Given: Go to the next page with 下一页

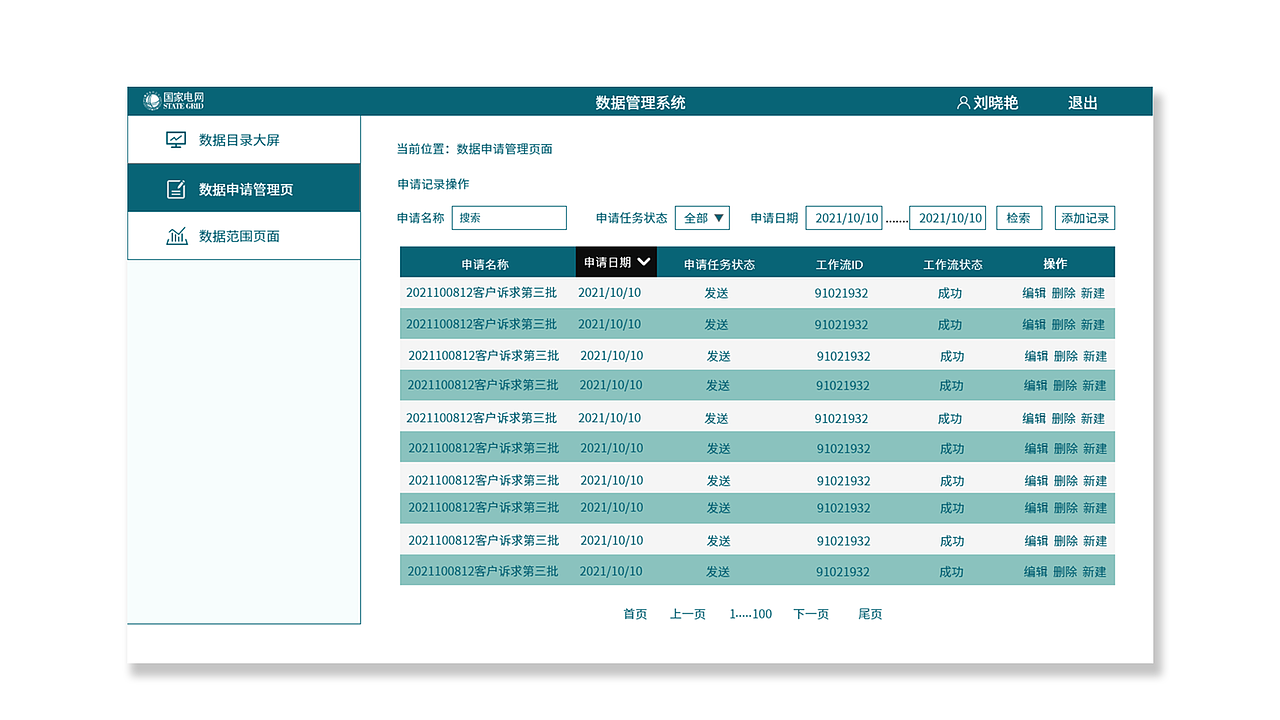Looking at the screenshot, I should [810, 613].
